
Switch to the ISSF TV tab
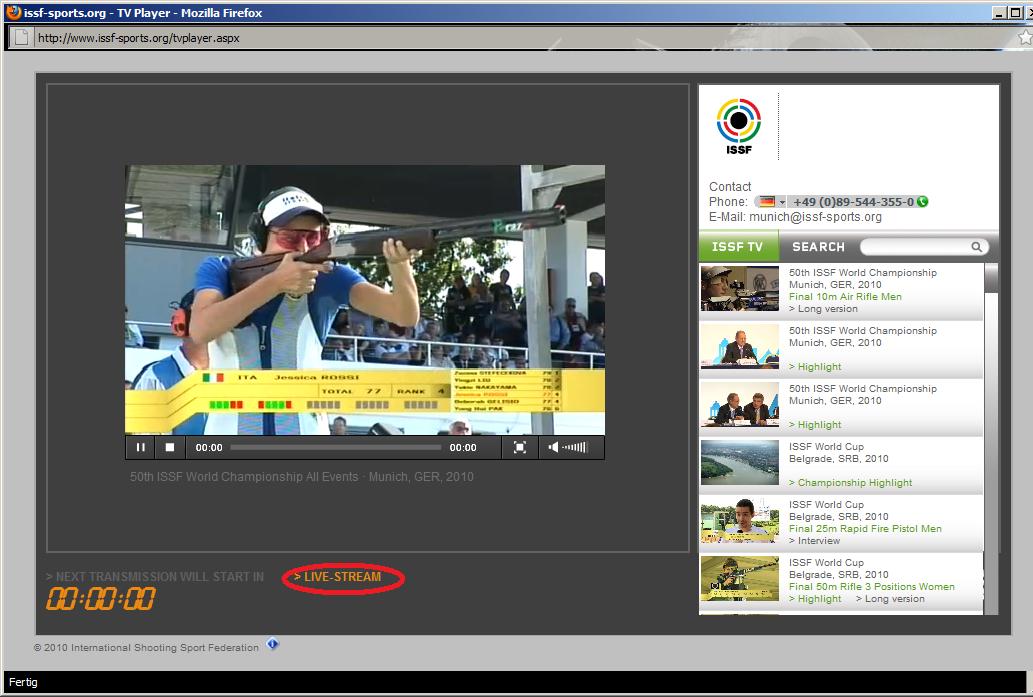[738, 247]
